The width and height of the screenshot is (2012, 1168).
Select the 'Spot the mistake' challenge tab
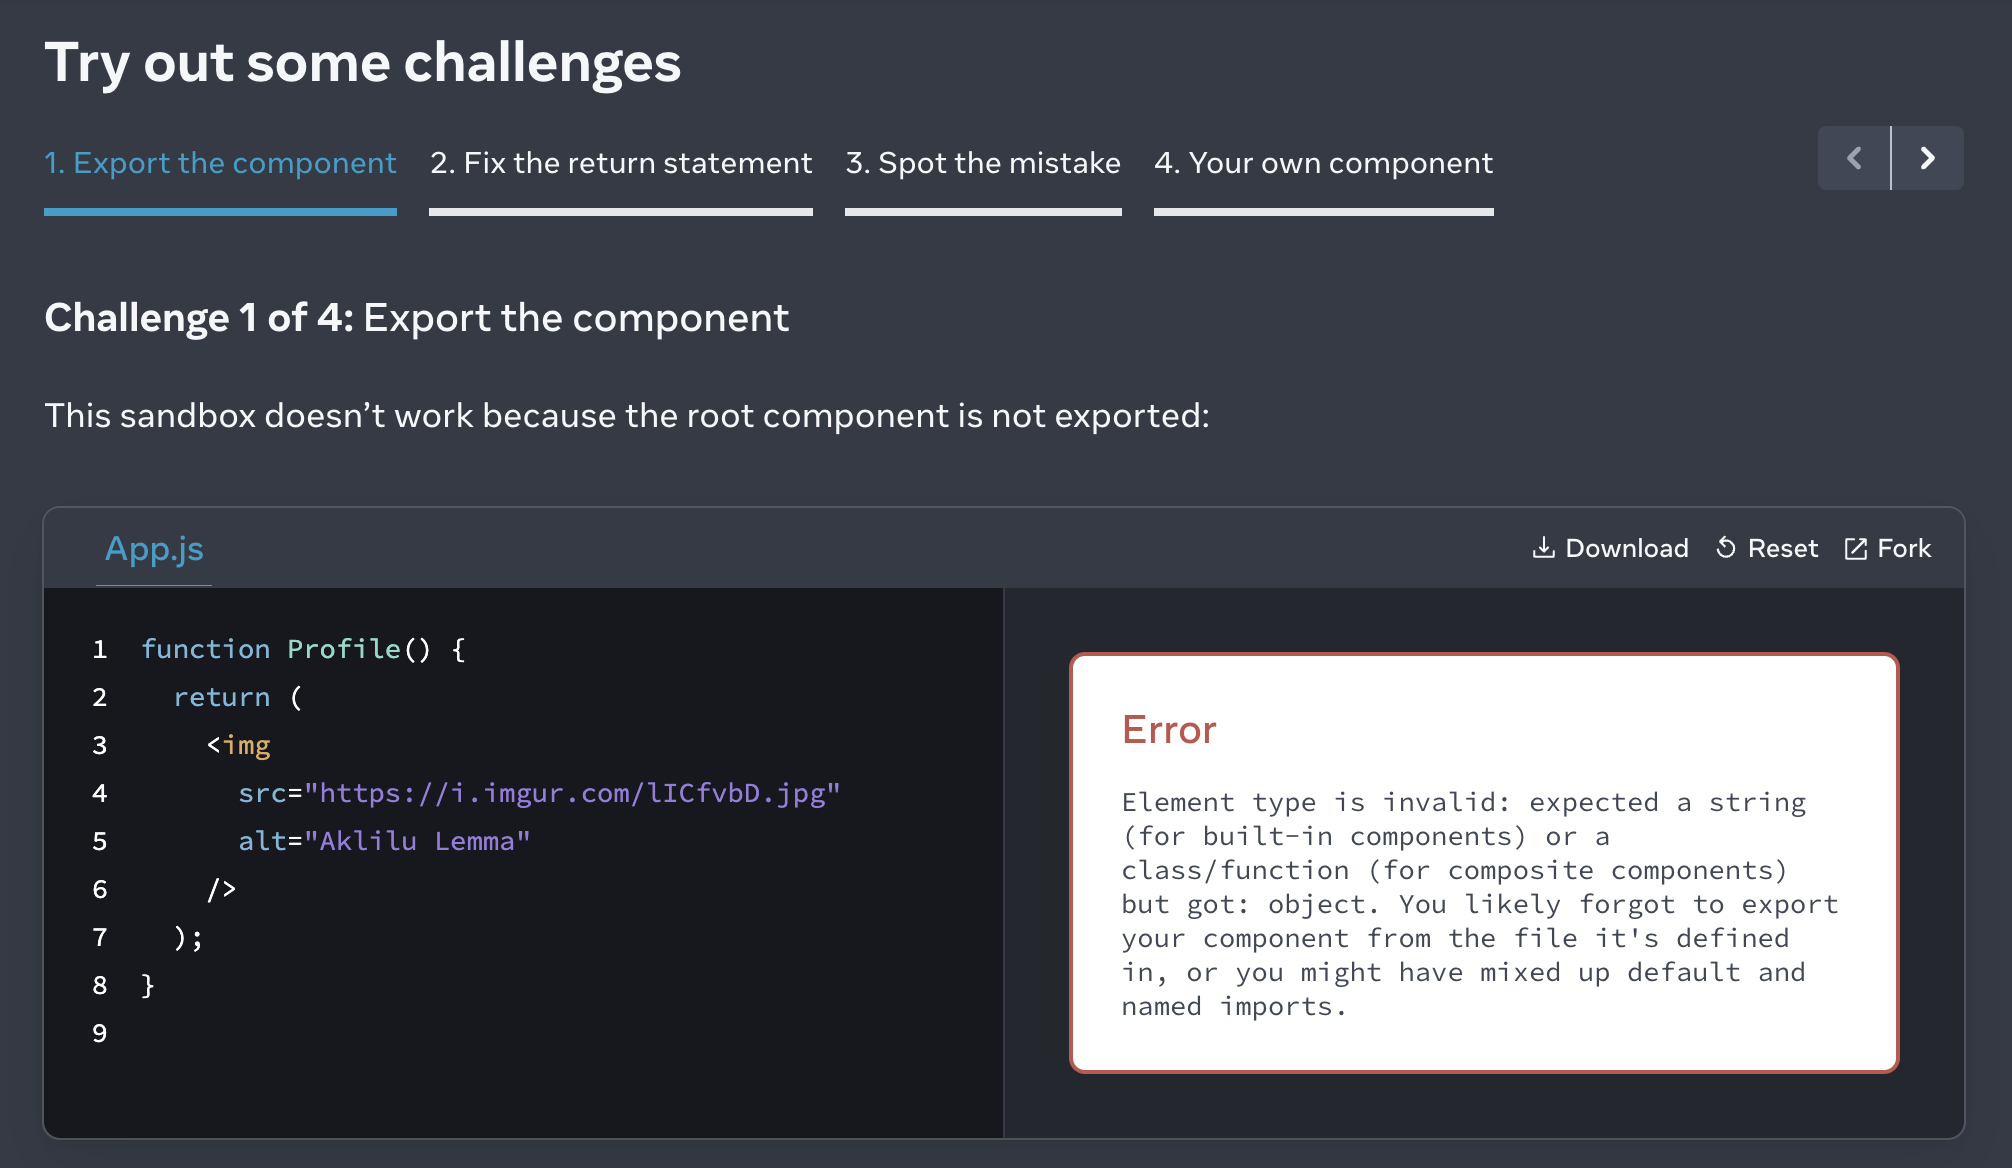click(x=982, y=163)
